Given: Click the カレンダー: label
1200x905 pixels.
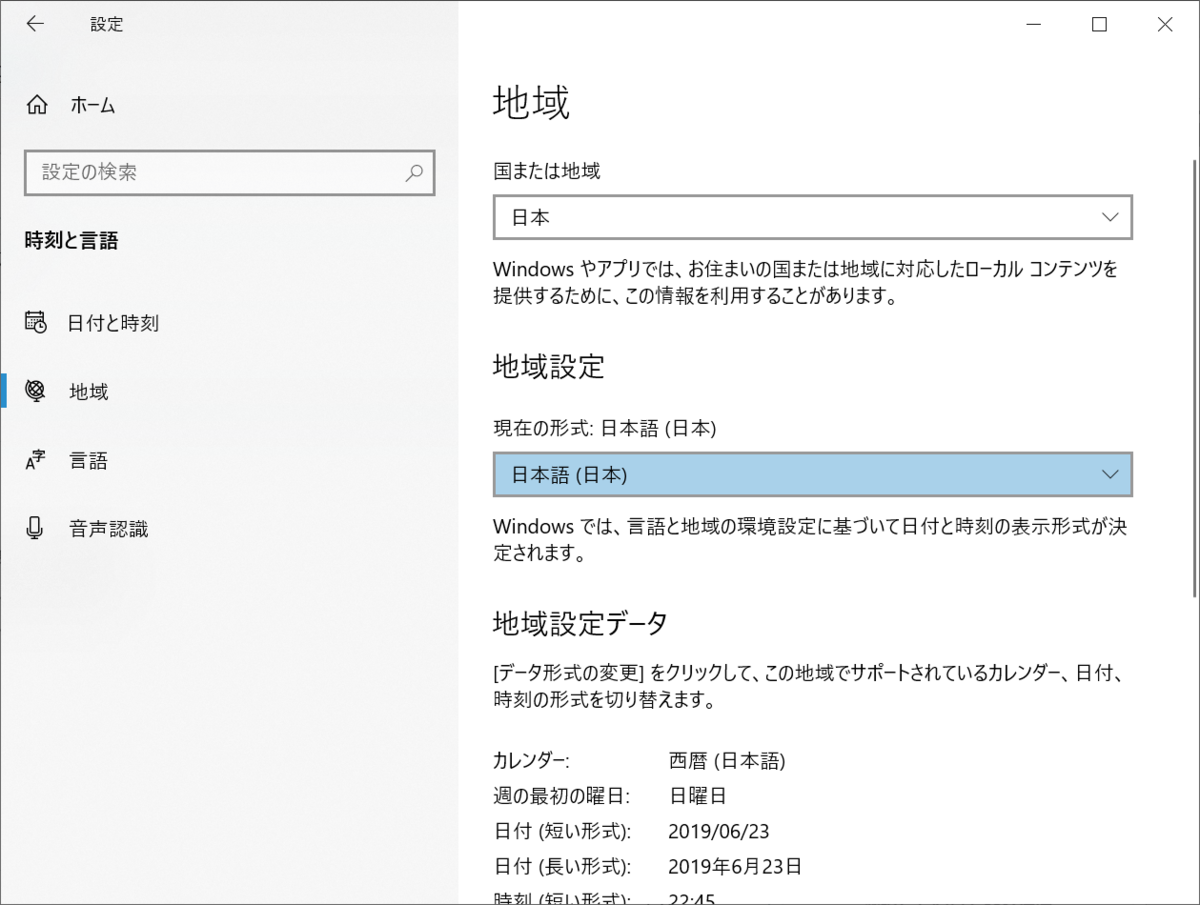Looking at the screenshot, I should pos(531,761).
